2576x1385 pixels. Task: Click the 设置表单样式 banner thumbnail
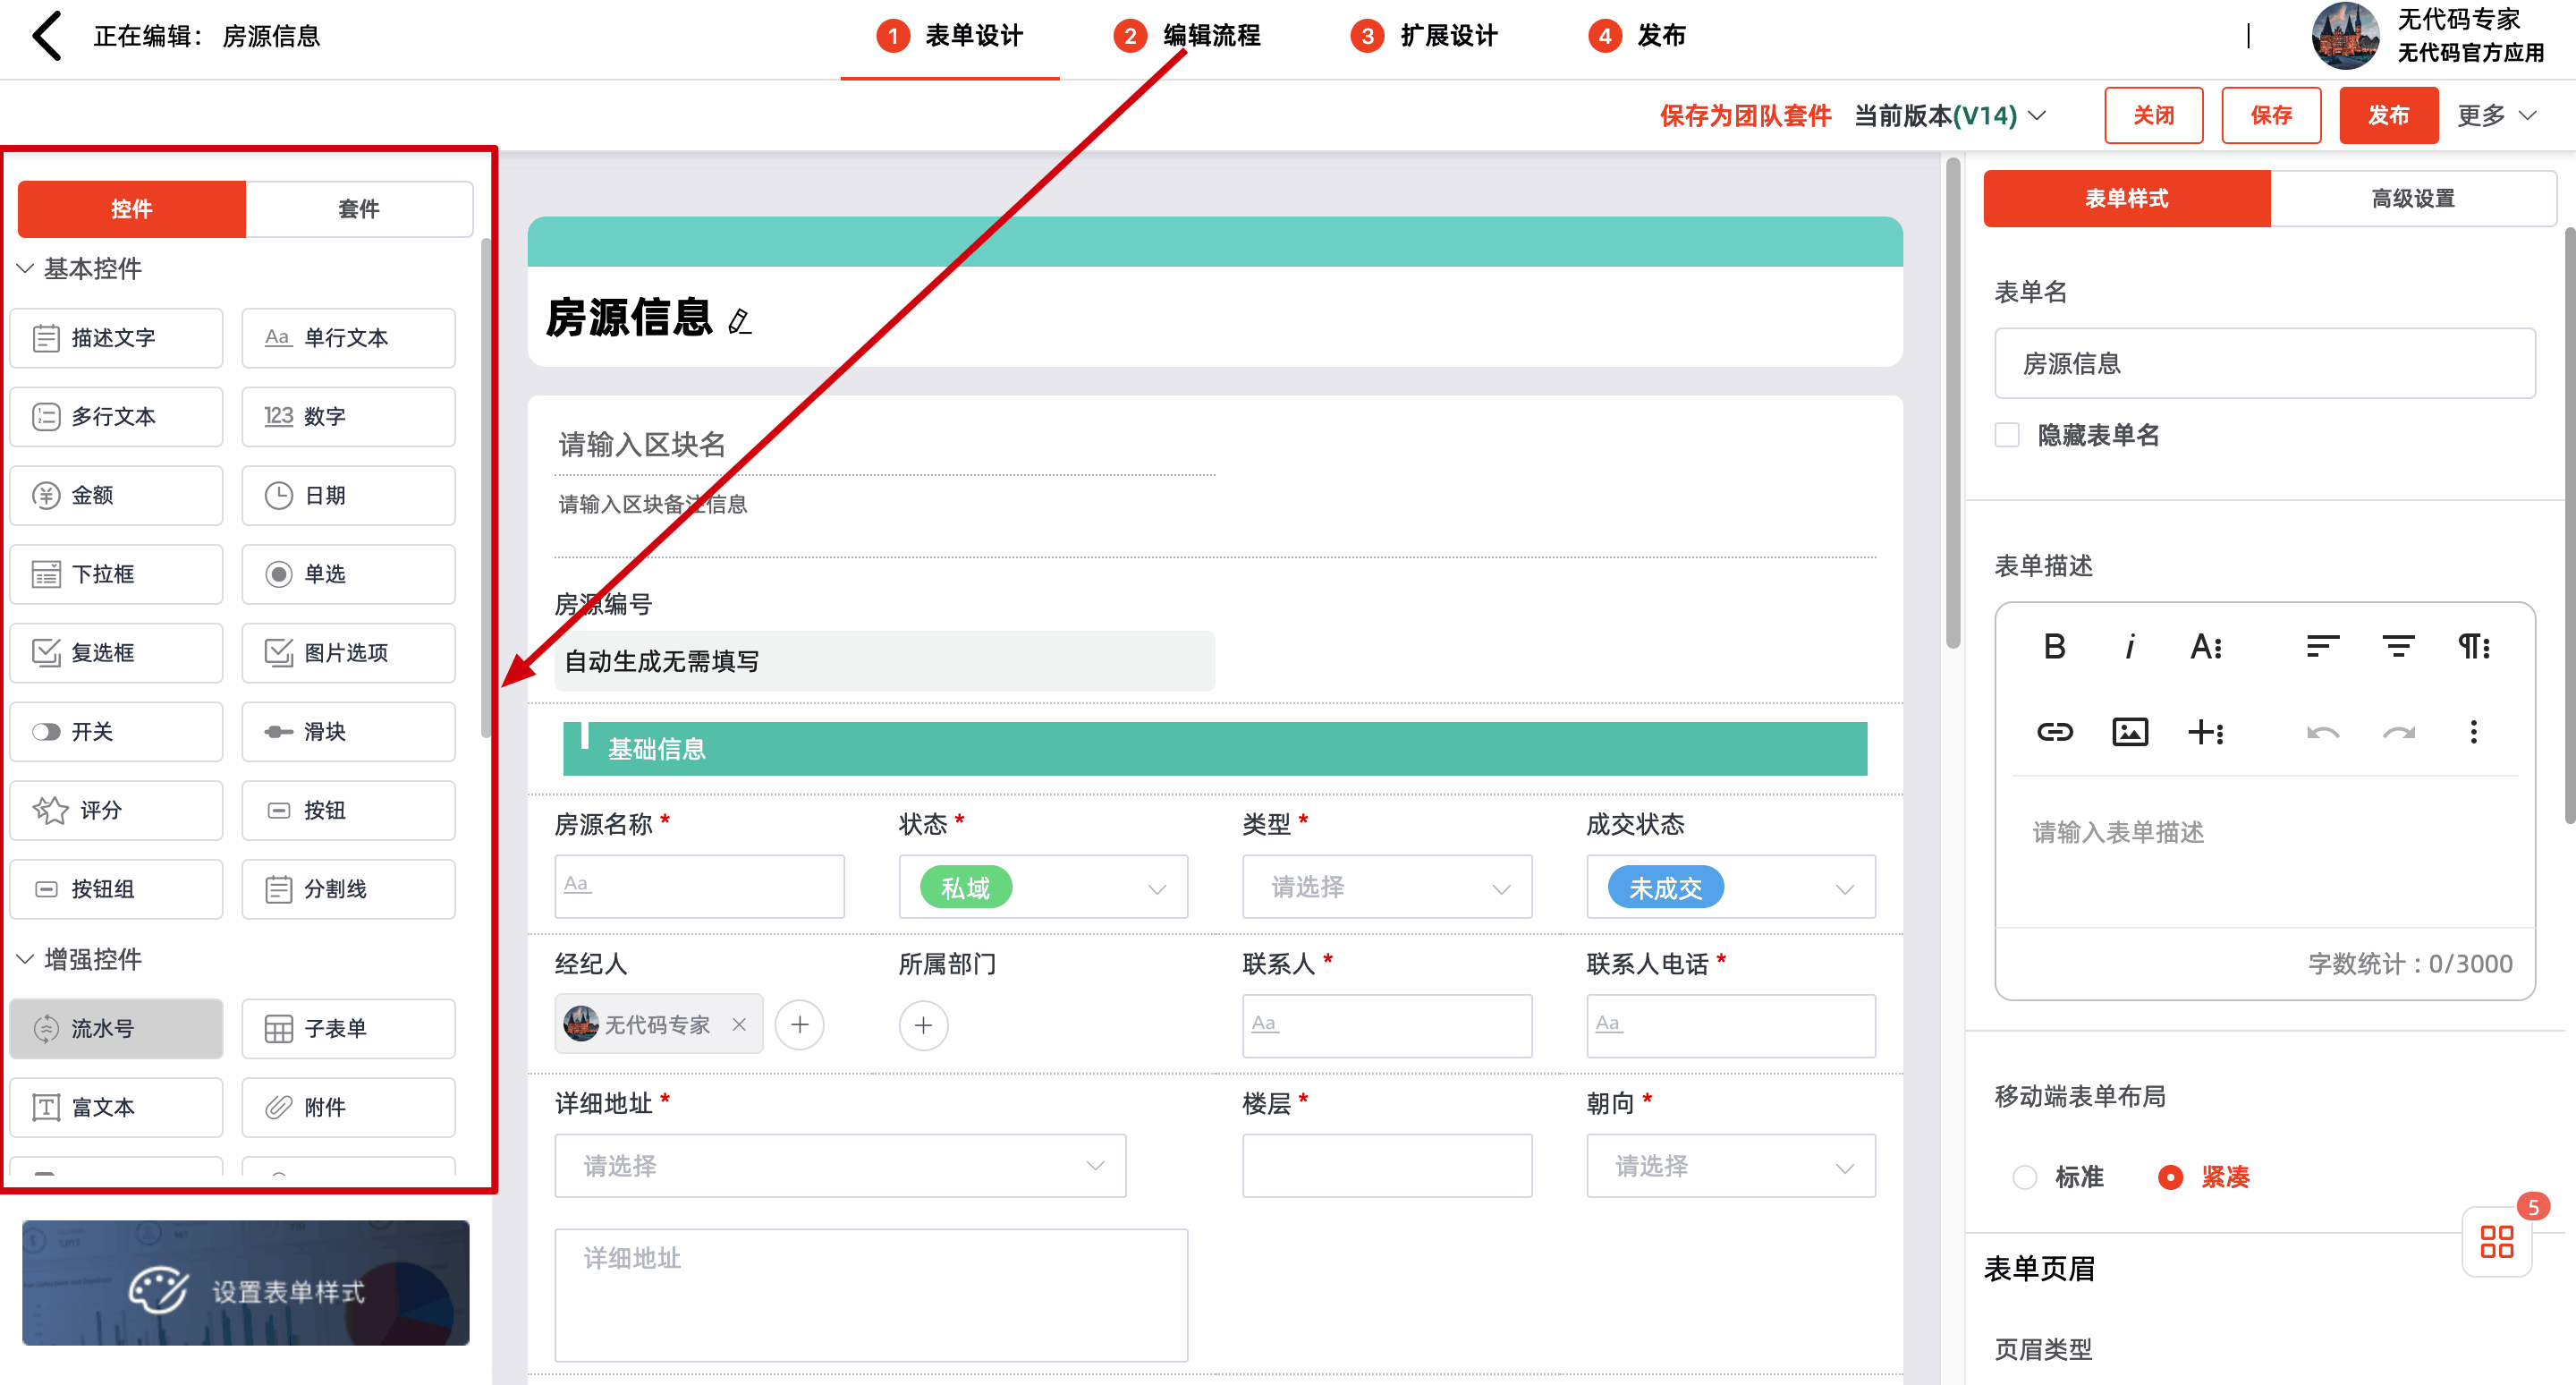pyautogui.click(x=246, y=1282)
